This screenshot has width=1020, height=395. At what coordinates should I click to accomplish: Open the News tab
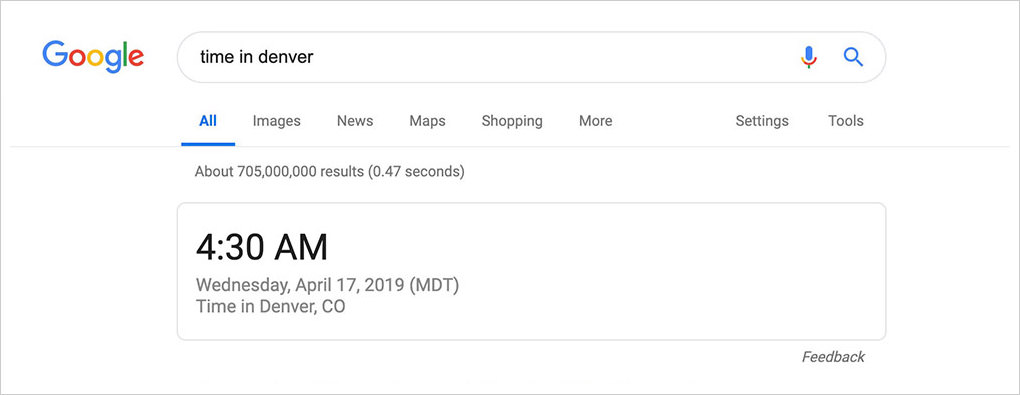(355, 121)
